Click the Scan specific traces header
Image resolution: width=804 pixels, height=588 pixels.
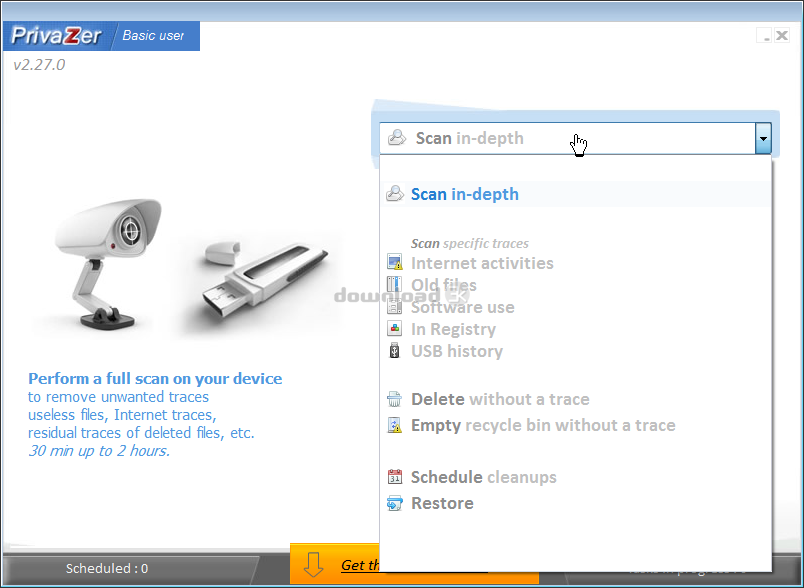[x=470, y=243]
